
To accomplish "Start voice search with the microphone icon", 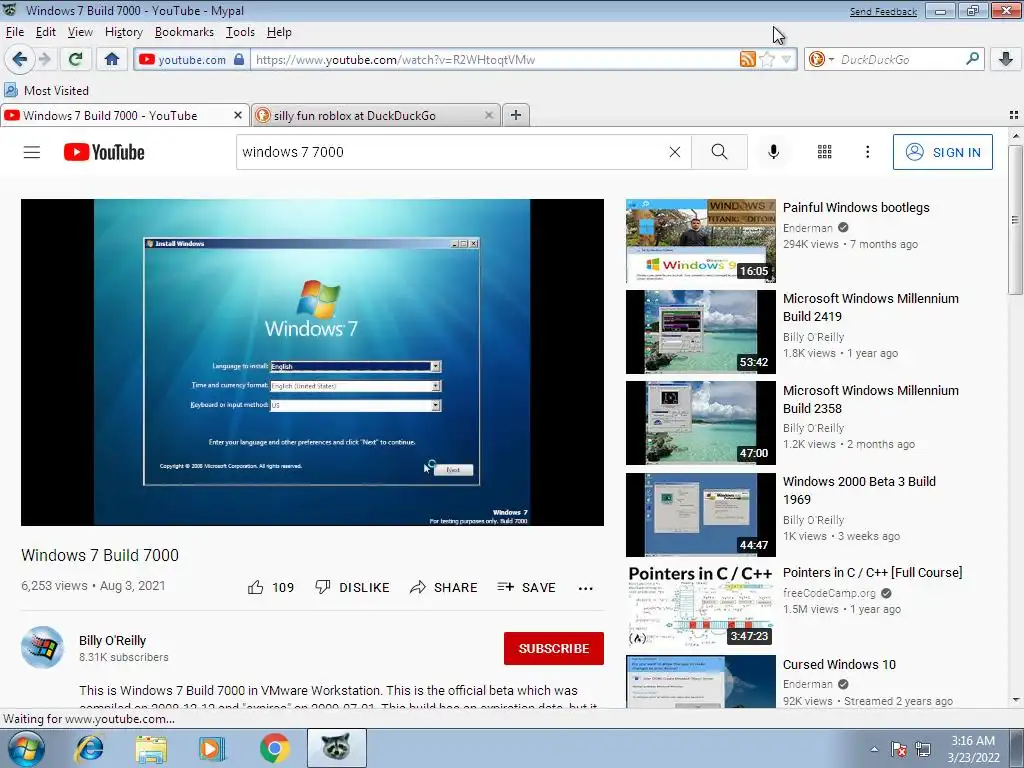I will click(773, 152).
